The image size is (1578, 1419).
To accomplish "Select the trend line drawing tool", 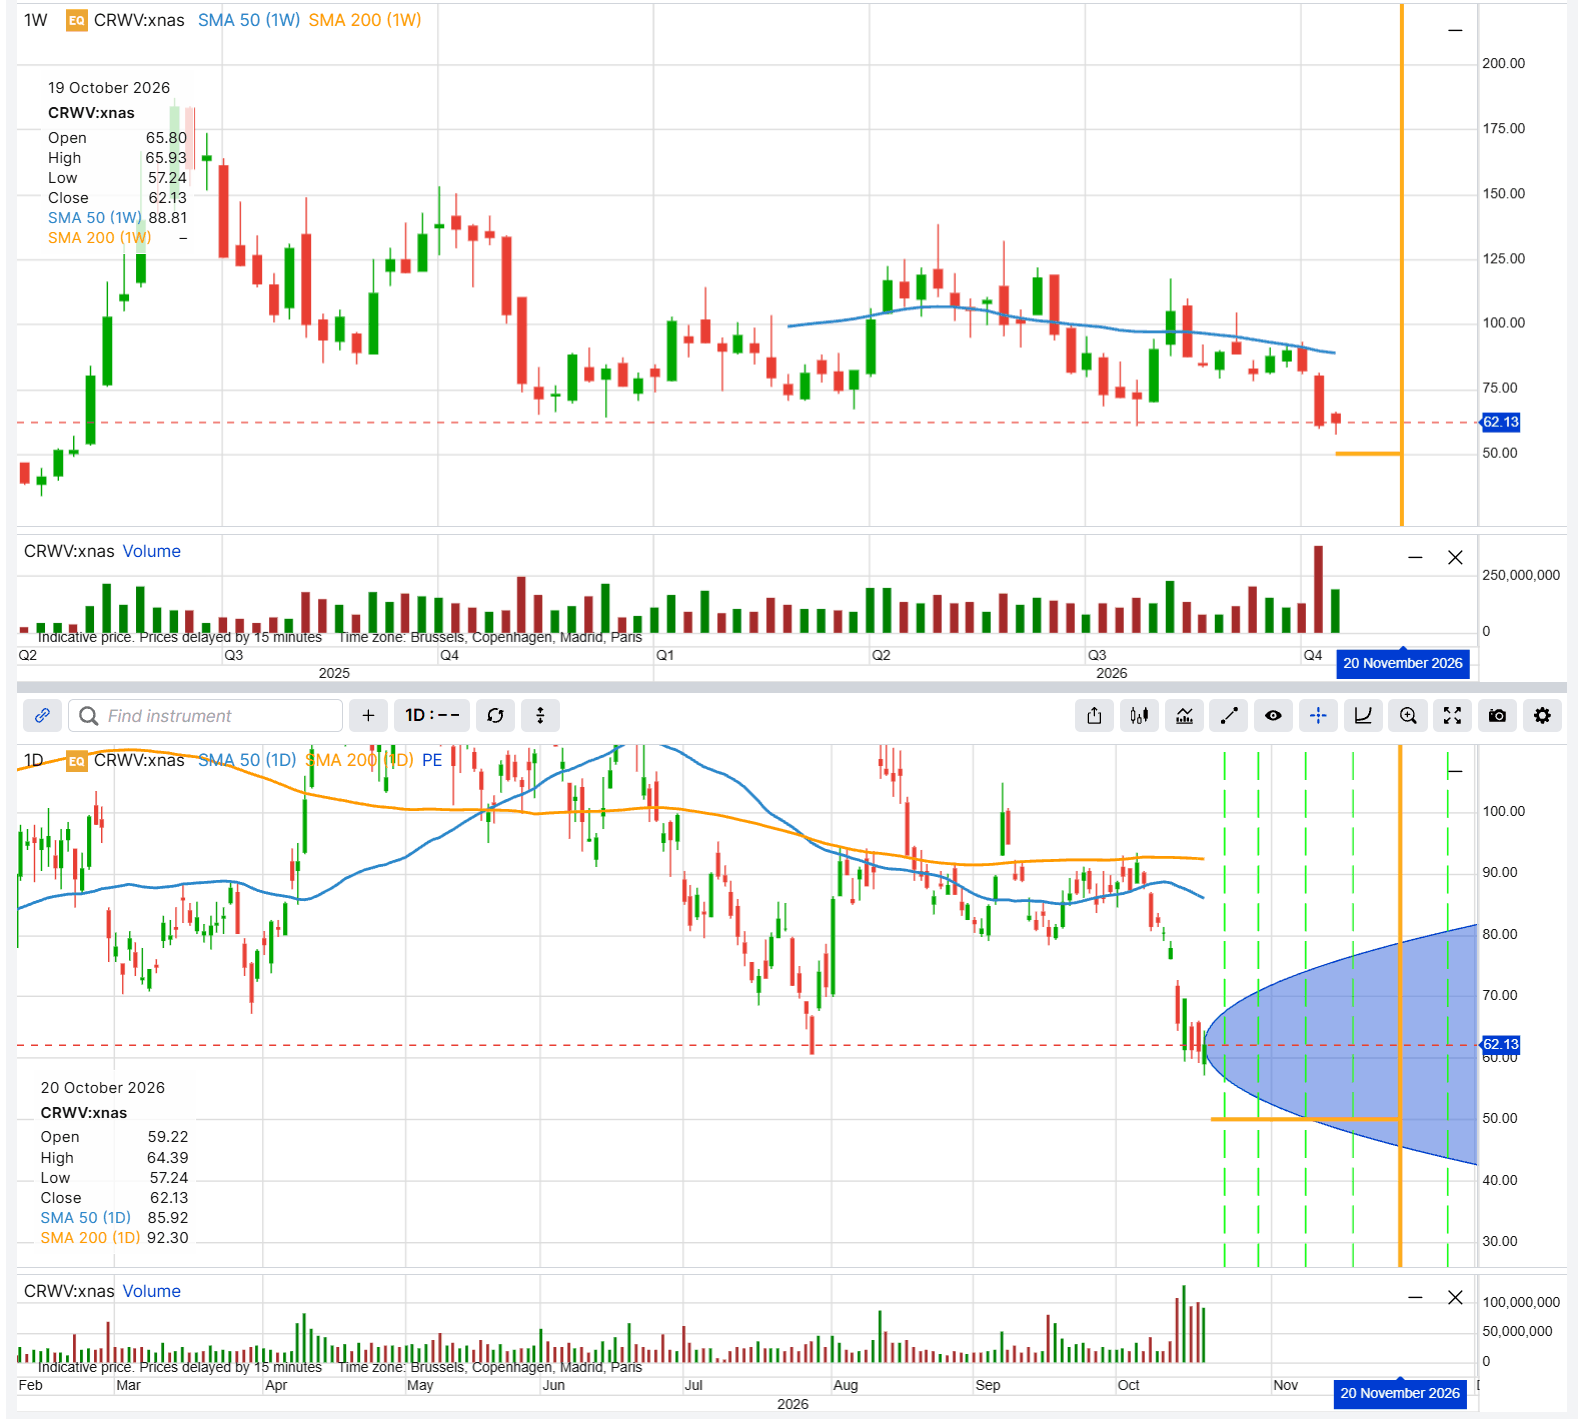I will pos(1229,716).
